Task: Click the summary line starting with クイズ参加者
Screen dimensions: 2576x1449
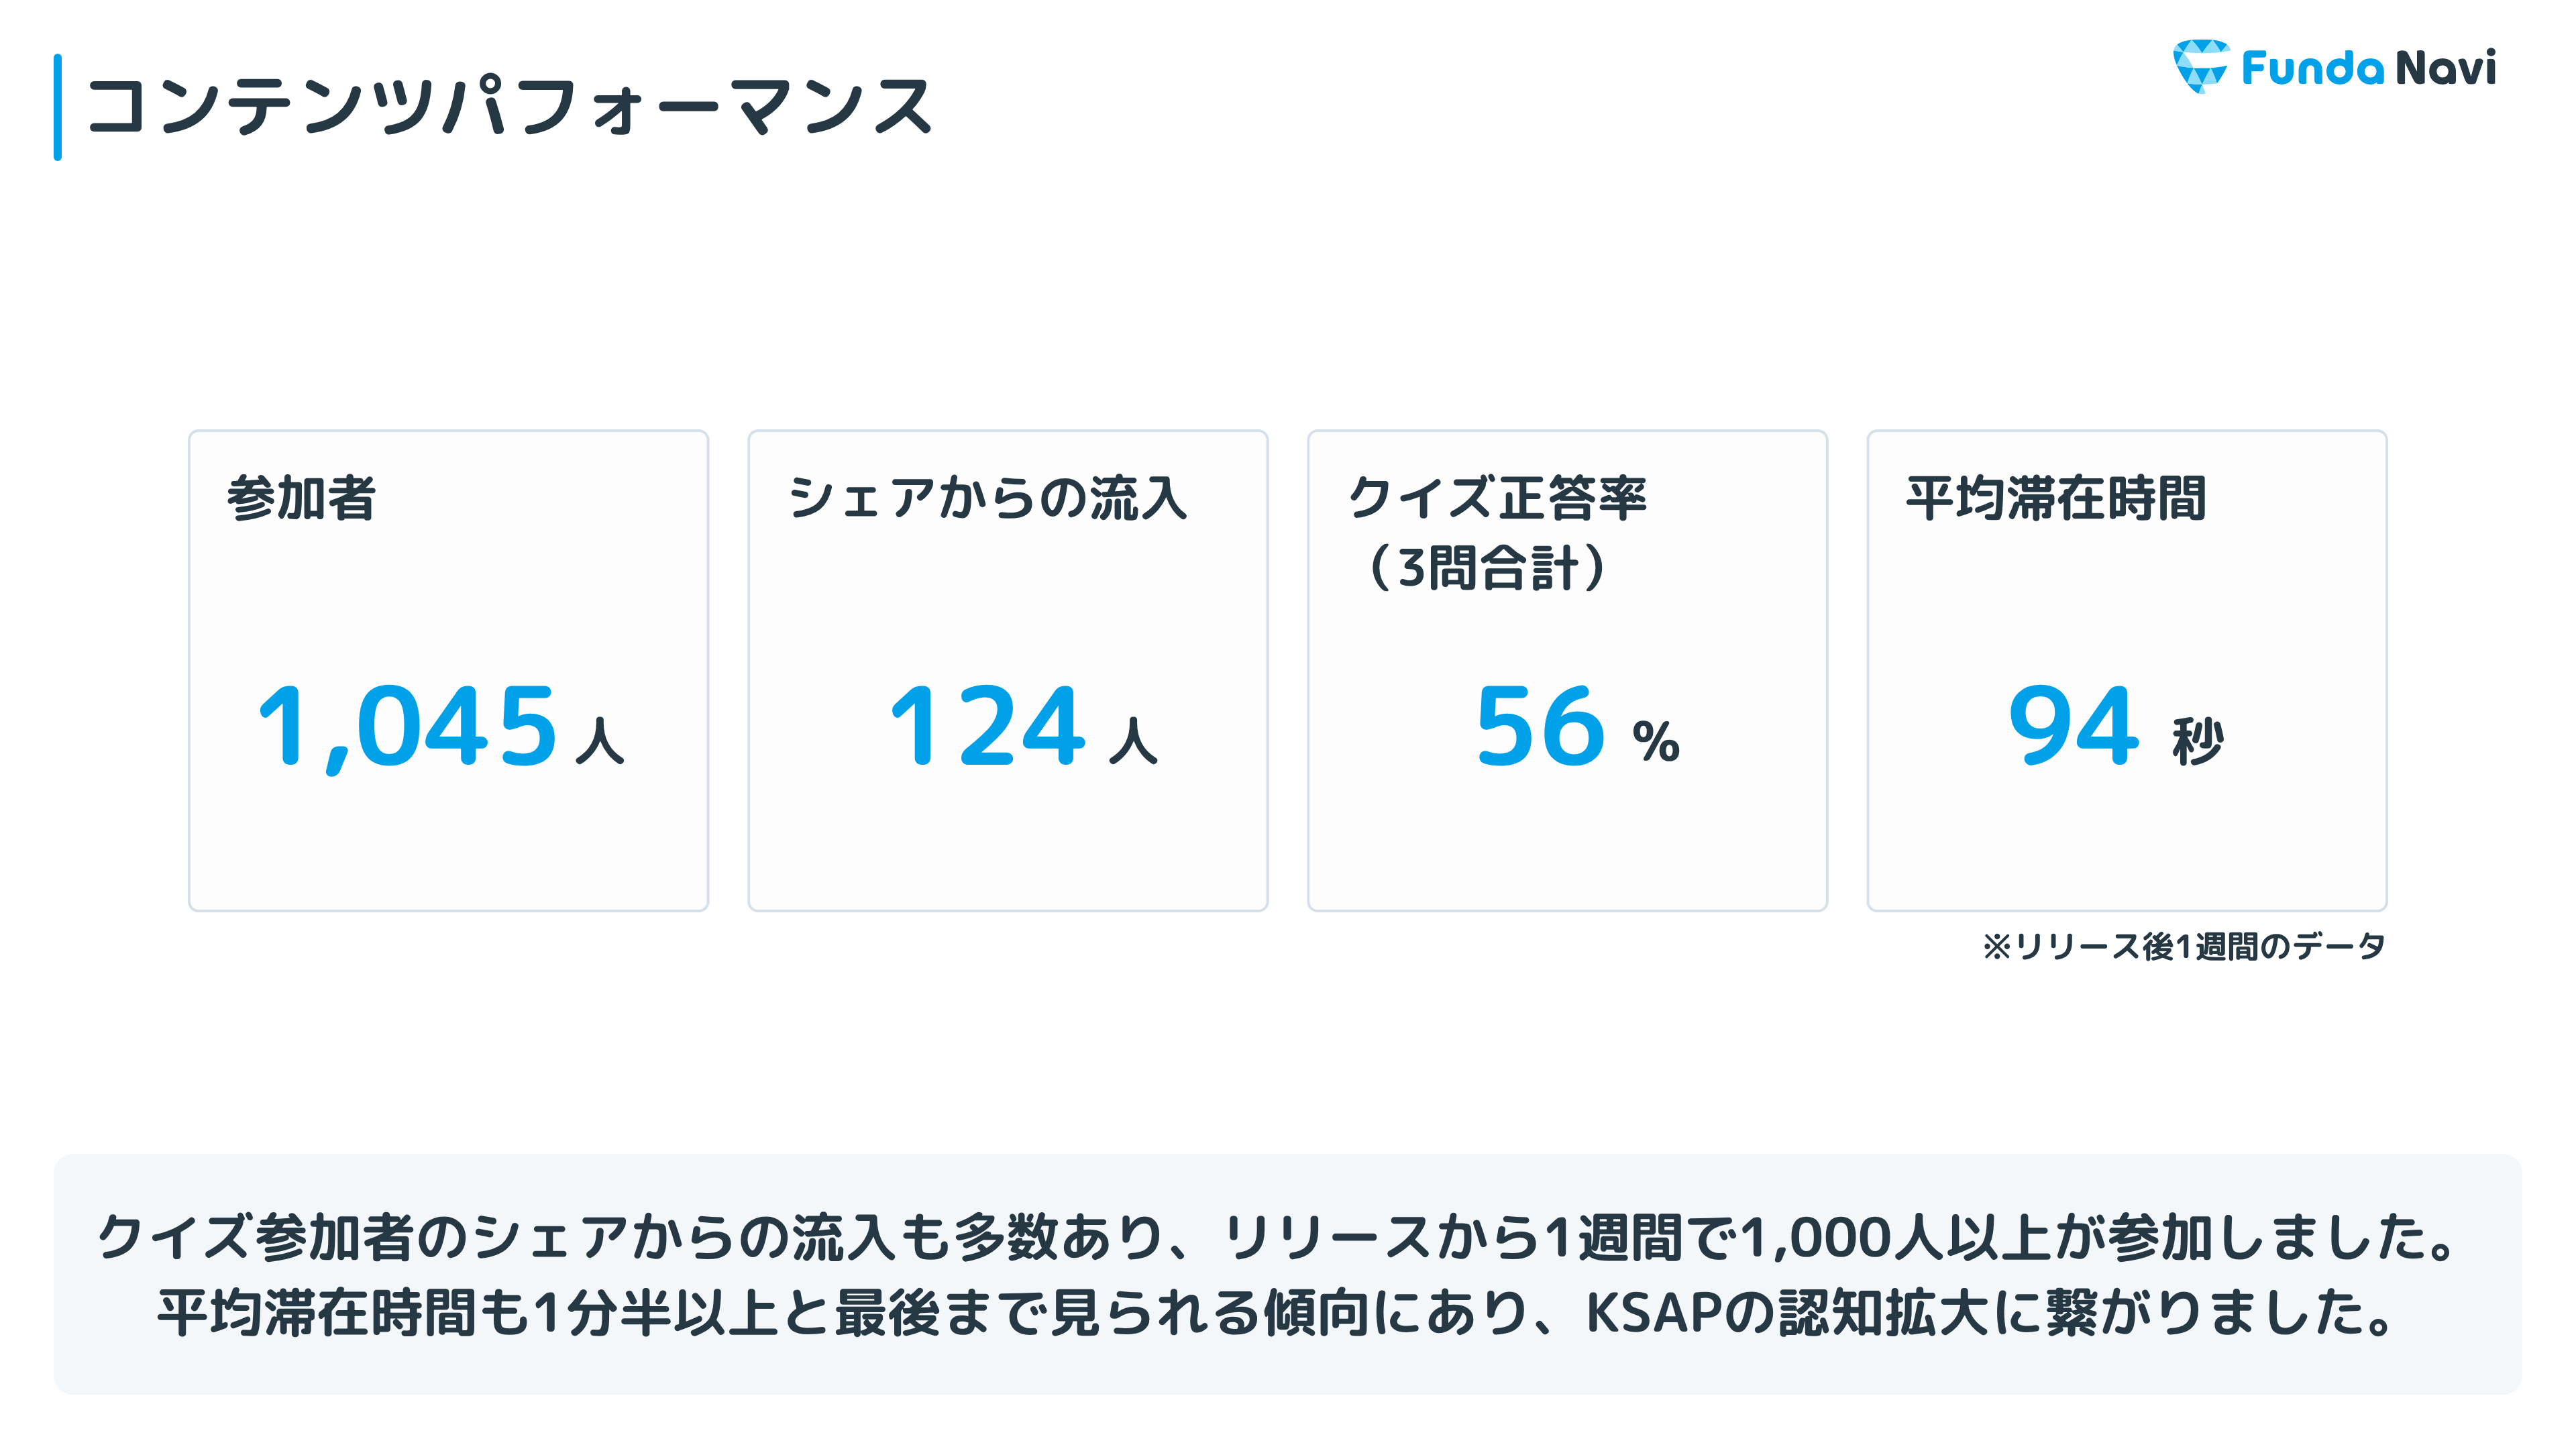Action: 1277,1237
